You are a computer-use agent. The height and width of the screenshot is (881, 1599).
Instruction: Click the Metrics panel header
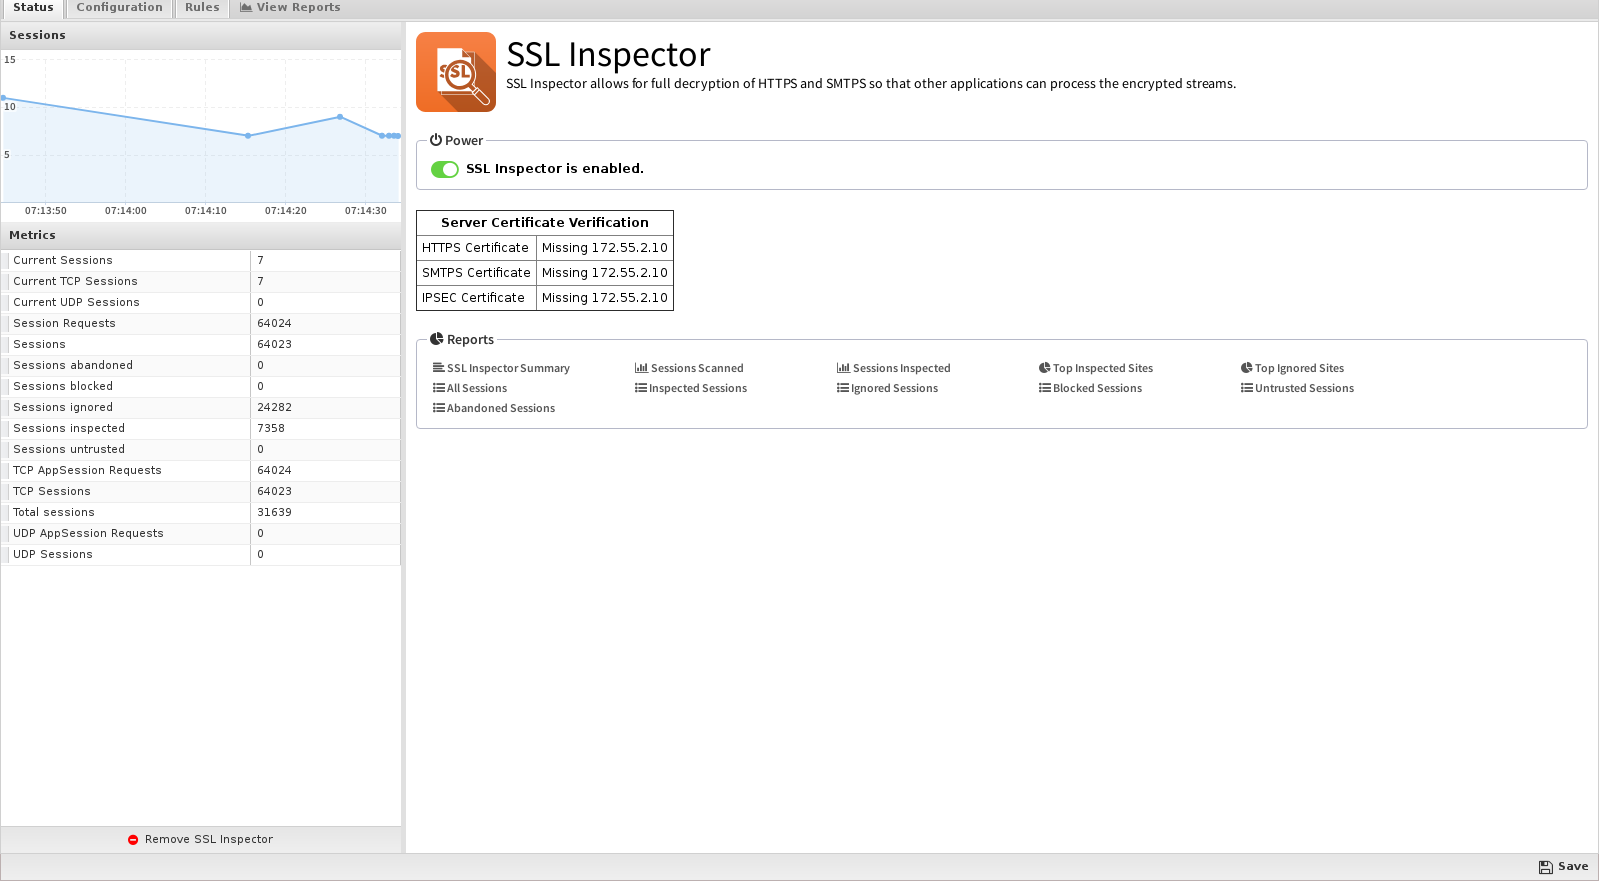pos(201,235)
